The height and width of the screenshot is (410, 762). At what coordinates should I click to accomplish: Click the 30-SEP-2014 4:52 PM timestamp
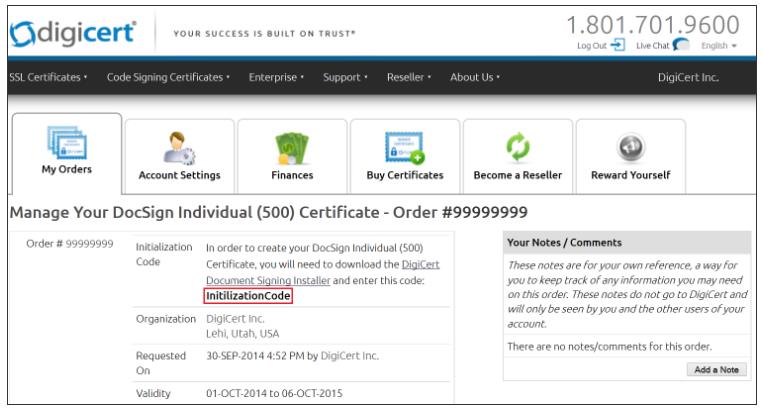point(255,356)
